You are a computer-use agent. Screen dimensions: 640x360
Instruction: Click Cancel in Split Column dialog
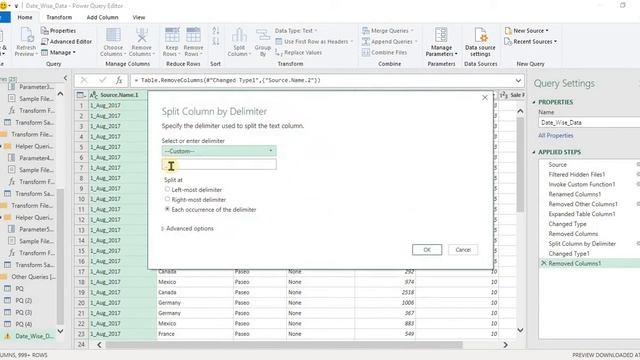point(463,250)
